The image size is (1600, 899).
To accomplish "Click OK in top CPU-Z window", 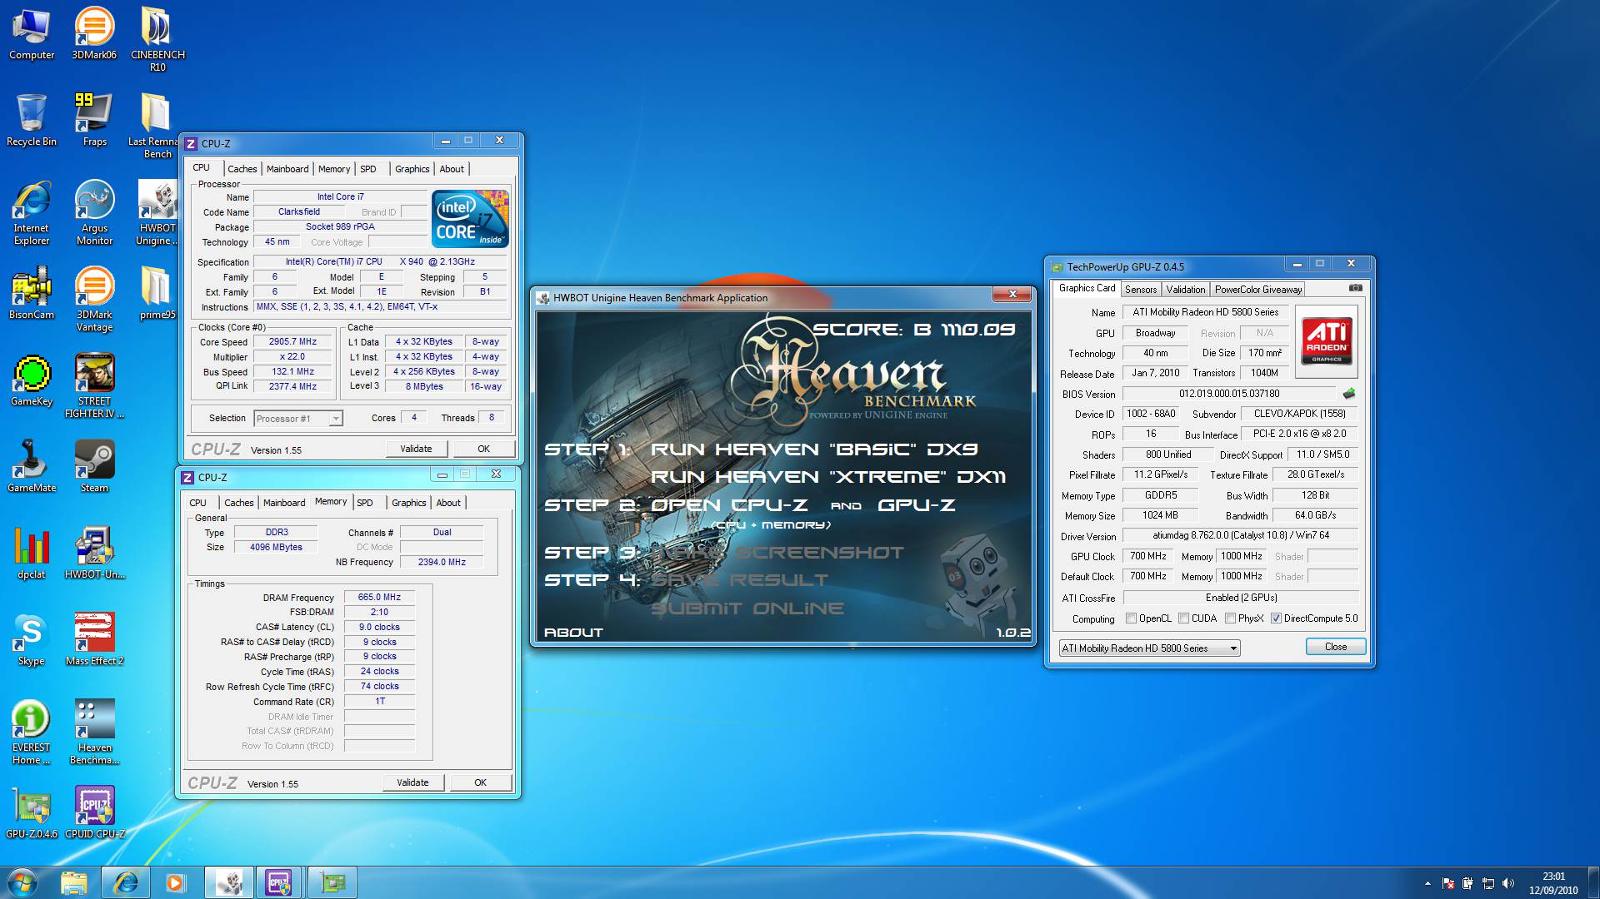I will [483, 449].
